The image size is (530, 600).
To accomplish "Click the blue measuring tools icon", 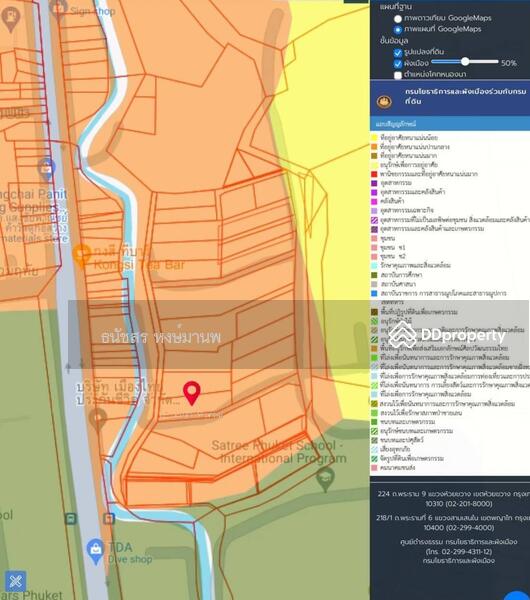I will tap(15, 581).
